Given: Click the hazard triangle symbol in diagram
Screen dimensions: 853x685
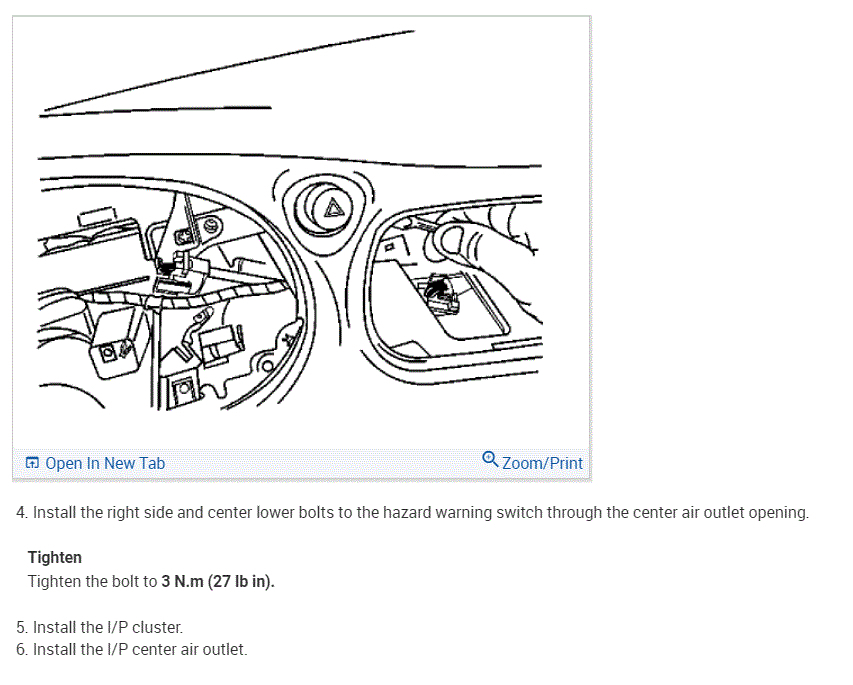Looking at the screenshot, I should (x=333, y=208).
